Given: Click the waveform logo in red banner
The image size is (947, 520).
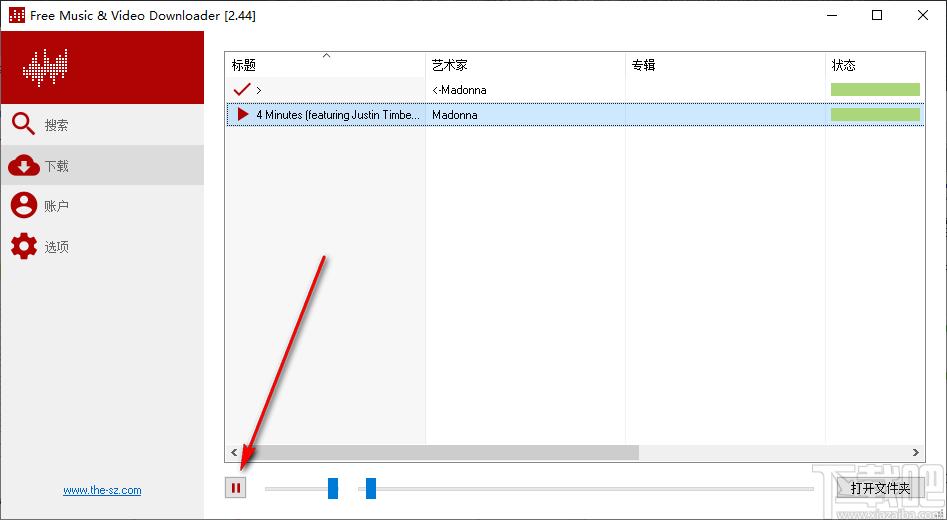Looking at the screenshot, I should [45, 68].
